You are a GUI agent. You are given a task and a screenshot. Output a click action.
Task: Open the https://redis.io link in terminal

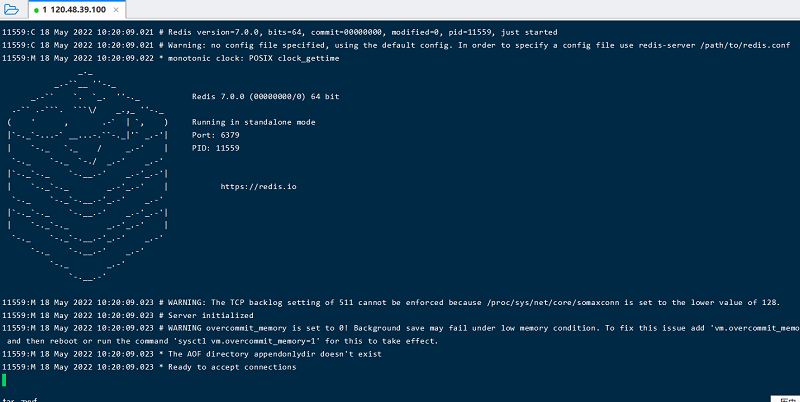coord(258,187)
